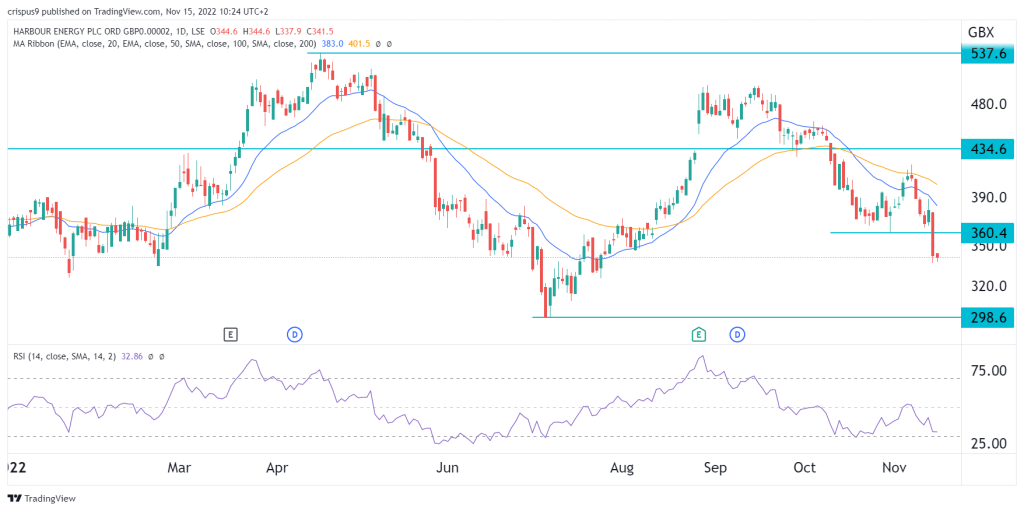1024x511 pixels.
Task: Click the 320.0 price axis label
Action: coord(987,286)
